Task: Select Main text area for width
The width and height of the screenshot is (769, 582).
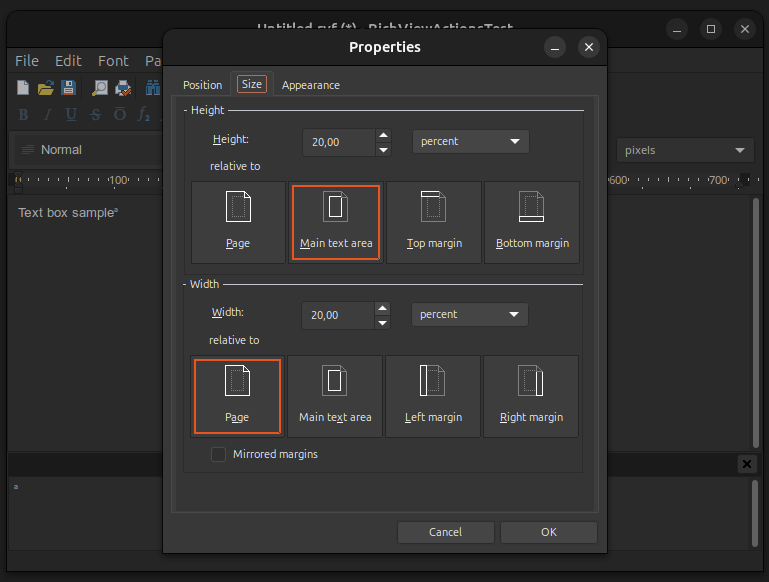Action: coord(335,396)
